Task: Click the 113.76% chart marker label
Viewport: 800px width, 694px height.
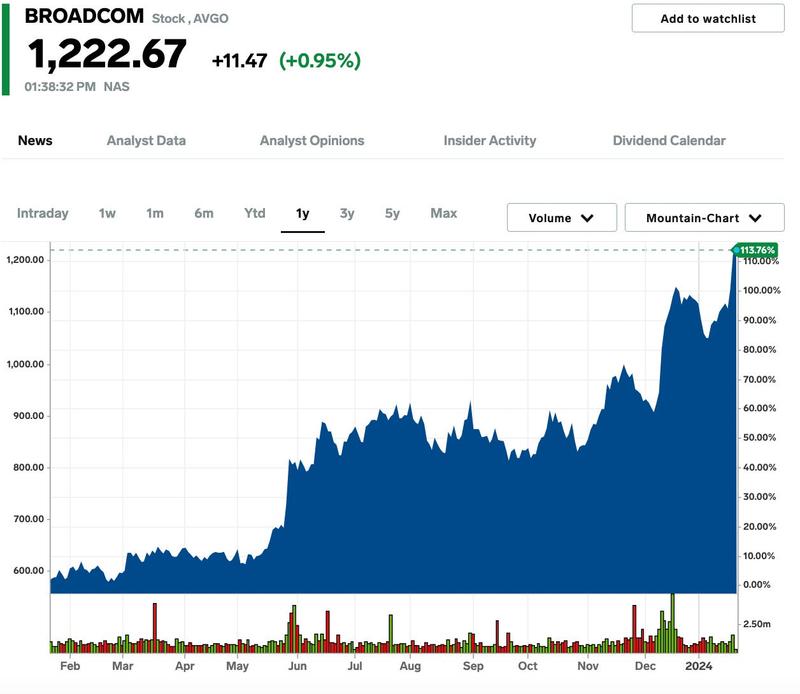Action: click(x=756, y=250)
